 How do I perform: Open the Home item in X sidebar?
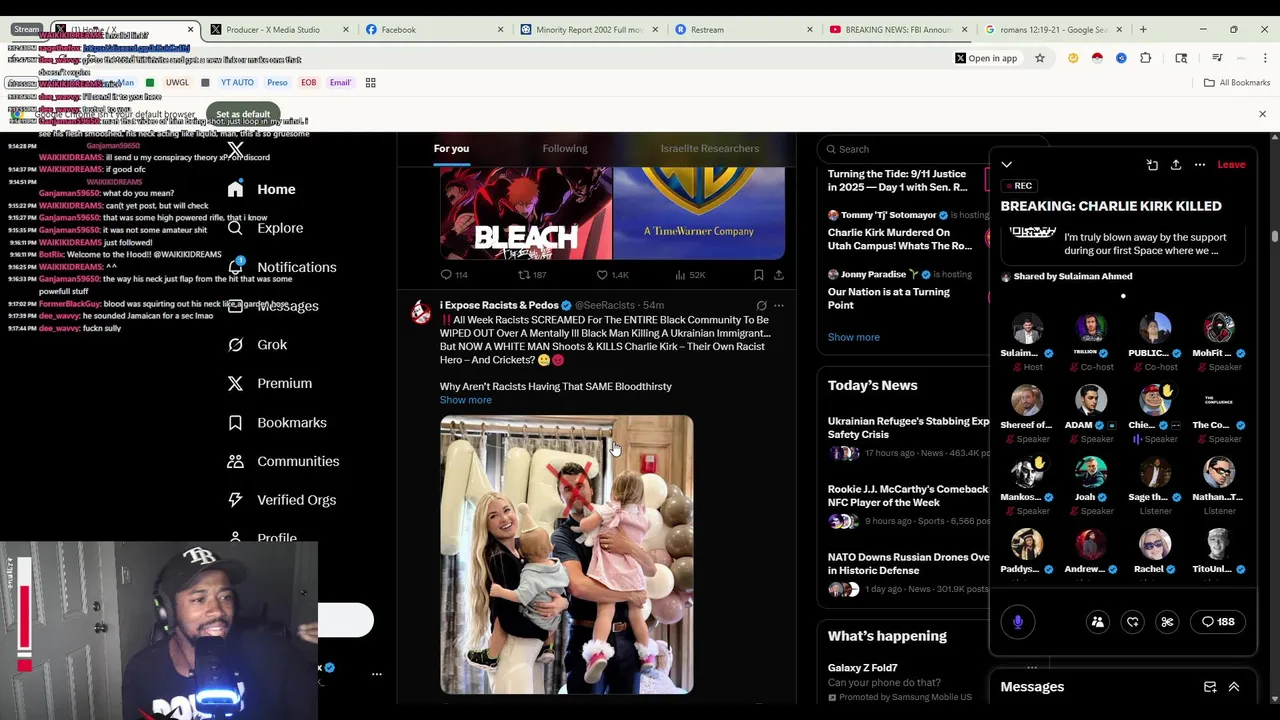[x=262, y=189]
